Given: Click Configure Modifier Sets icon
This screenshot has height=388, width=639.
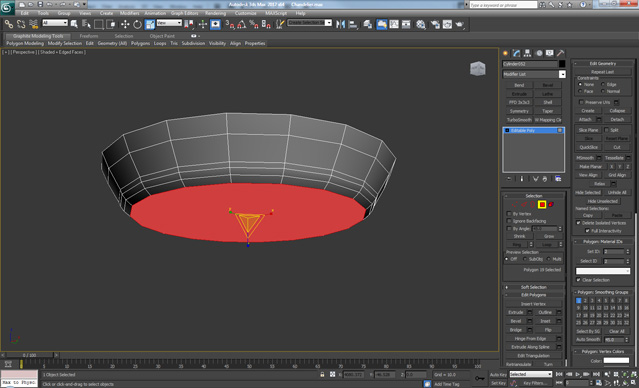Looking at the screenshot, I should 558,179.
